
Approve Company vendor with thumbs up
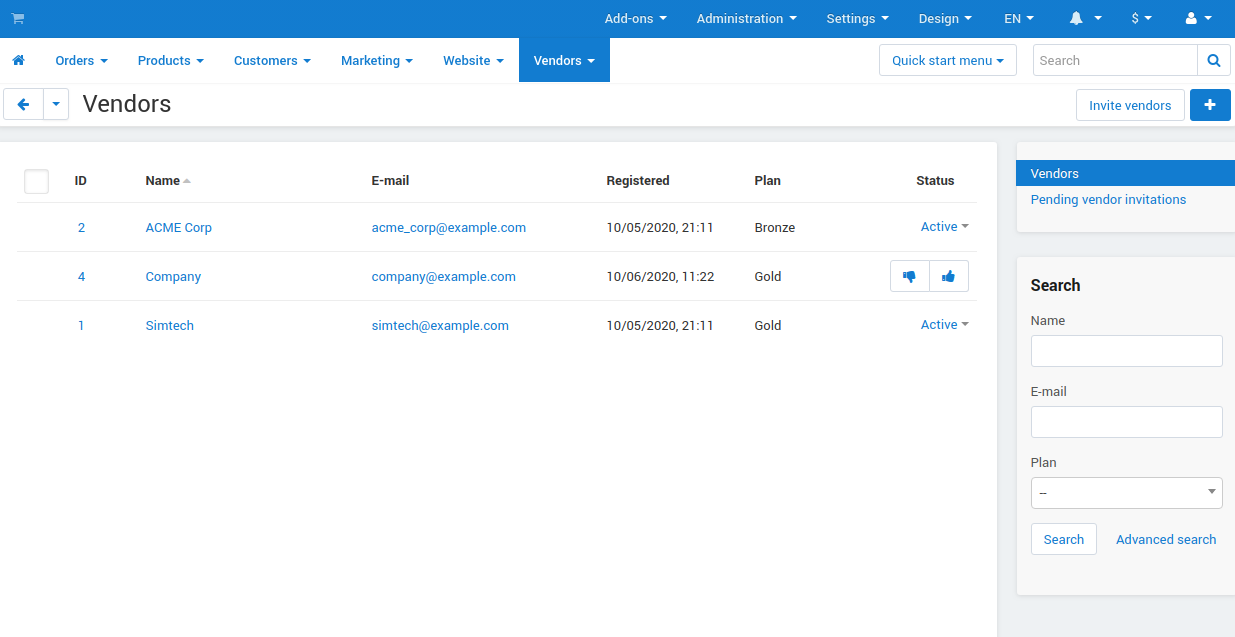(x=949, y=276)
